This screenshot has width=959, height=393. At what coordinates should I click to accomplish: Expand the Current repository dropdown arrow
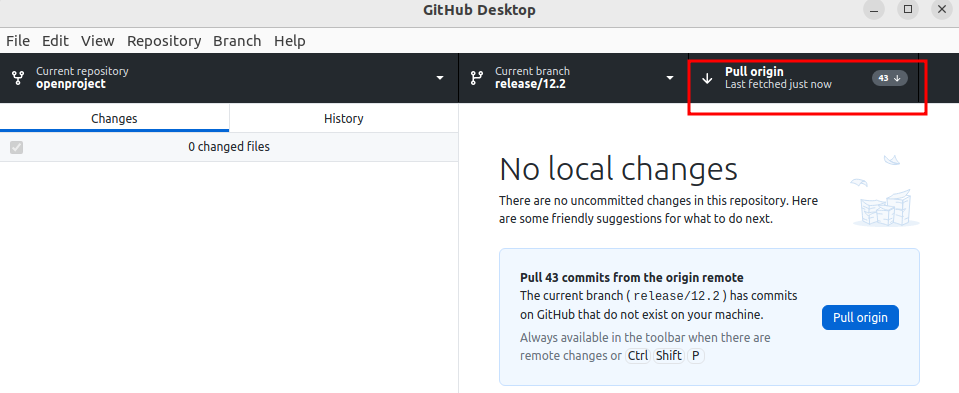(439, 78)
